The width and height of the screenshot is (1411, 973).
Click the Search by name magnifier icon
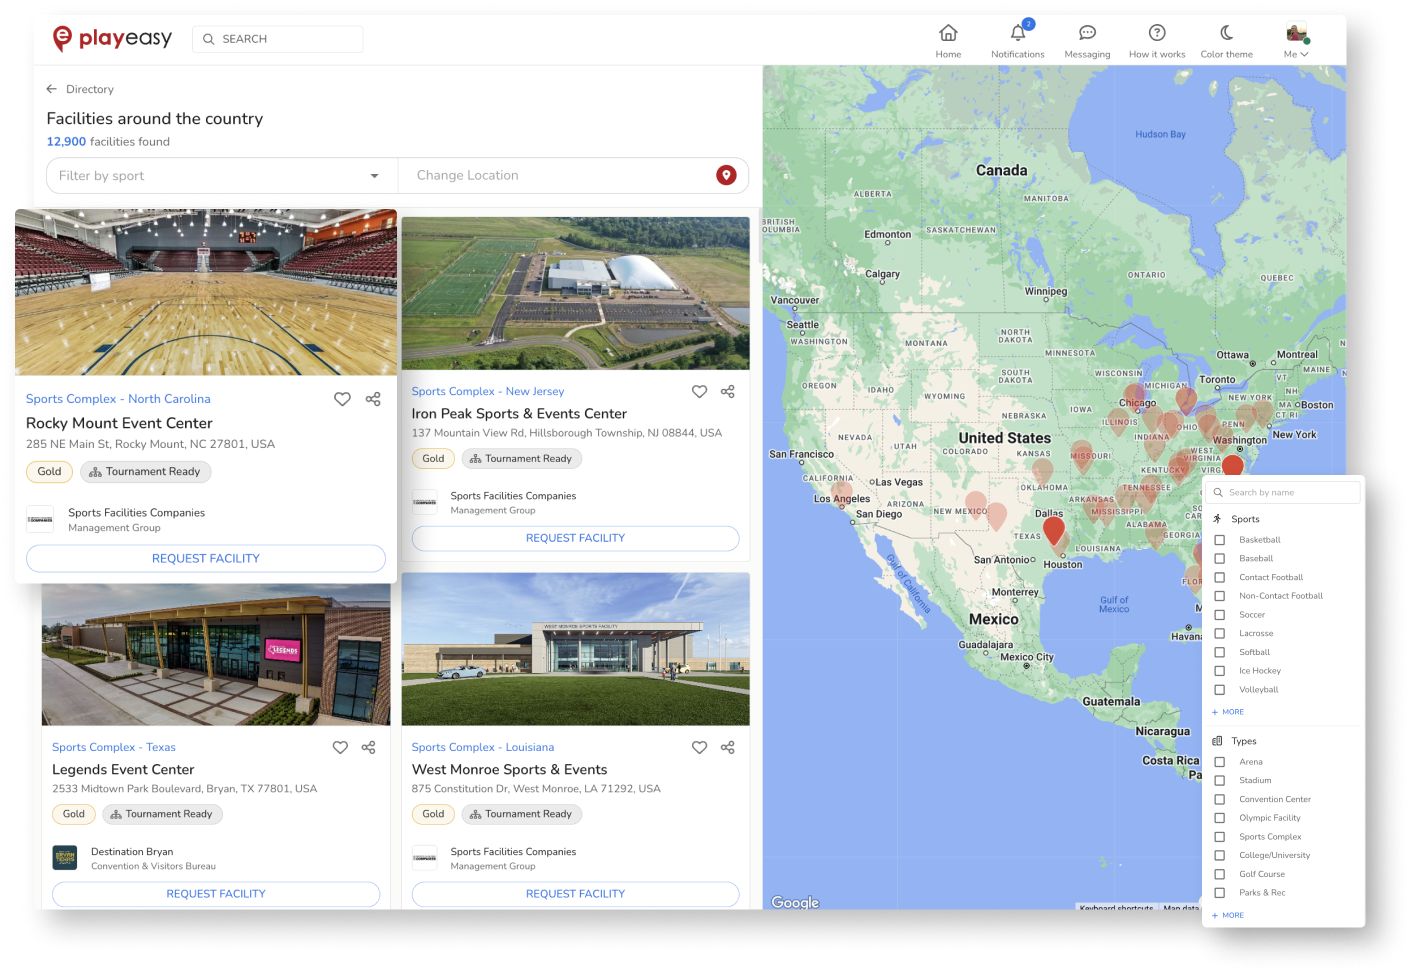pos(1218,492)
